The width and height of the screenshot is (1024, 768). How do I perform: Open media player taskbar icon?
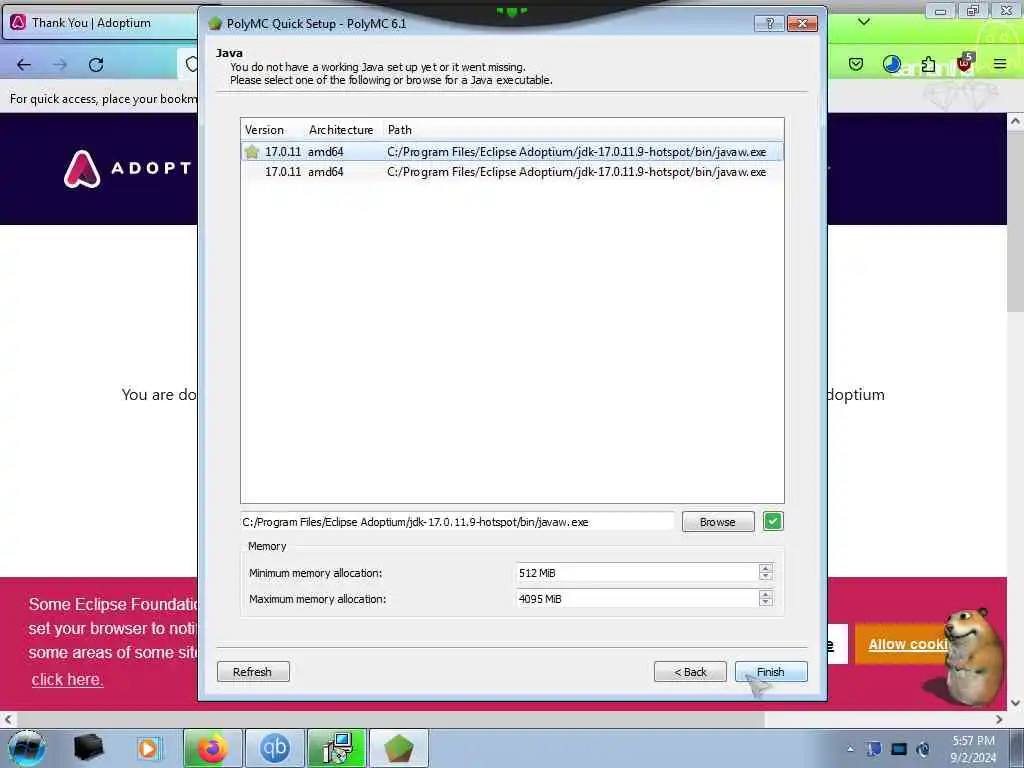click(148, 748)
